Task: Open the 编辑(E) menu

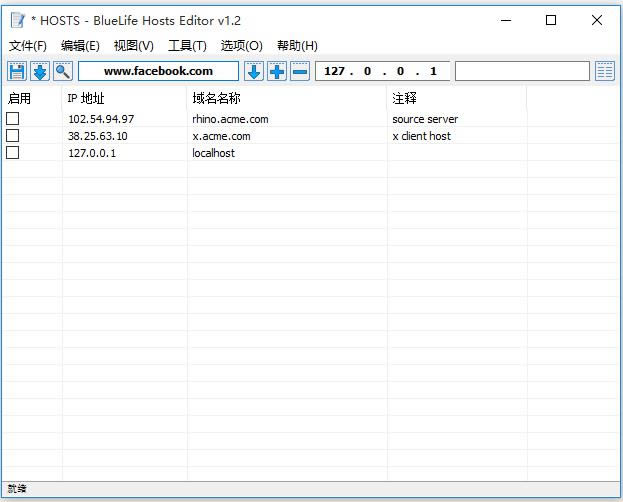Action: [x=80, y=46]
